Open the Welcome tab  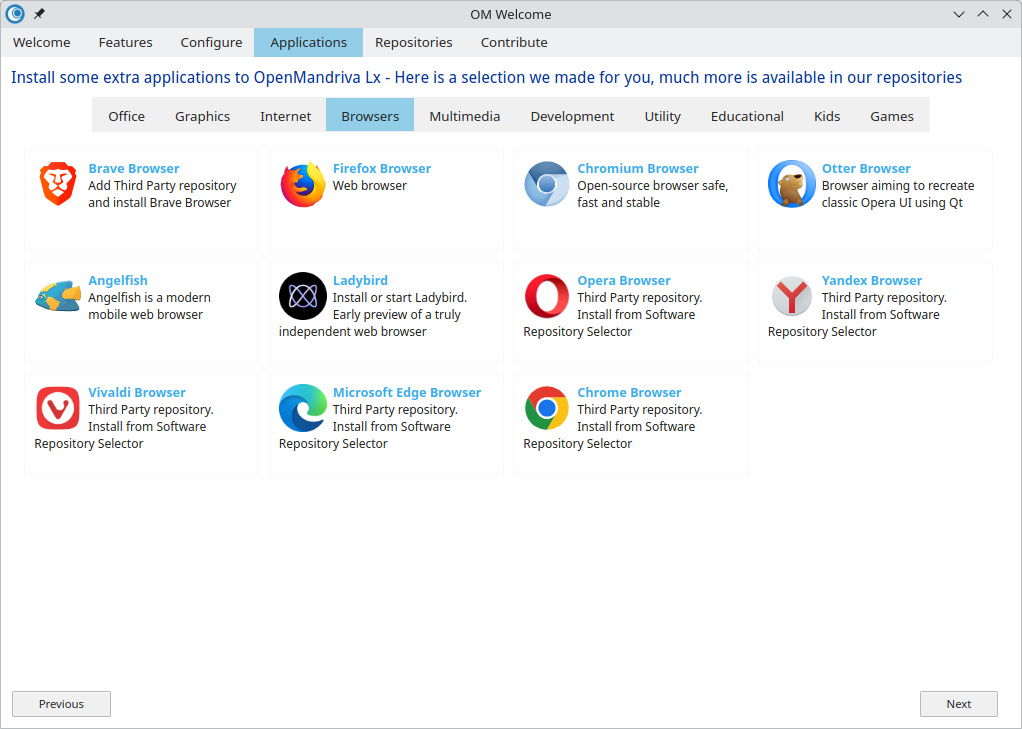(x=42, y=42)
